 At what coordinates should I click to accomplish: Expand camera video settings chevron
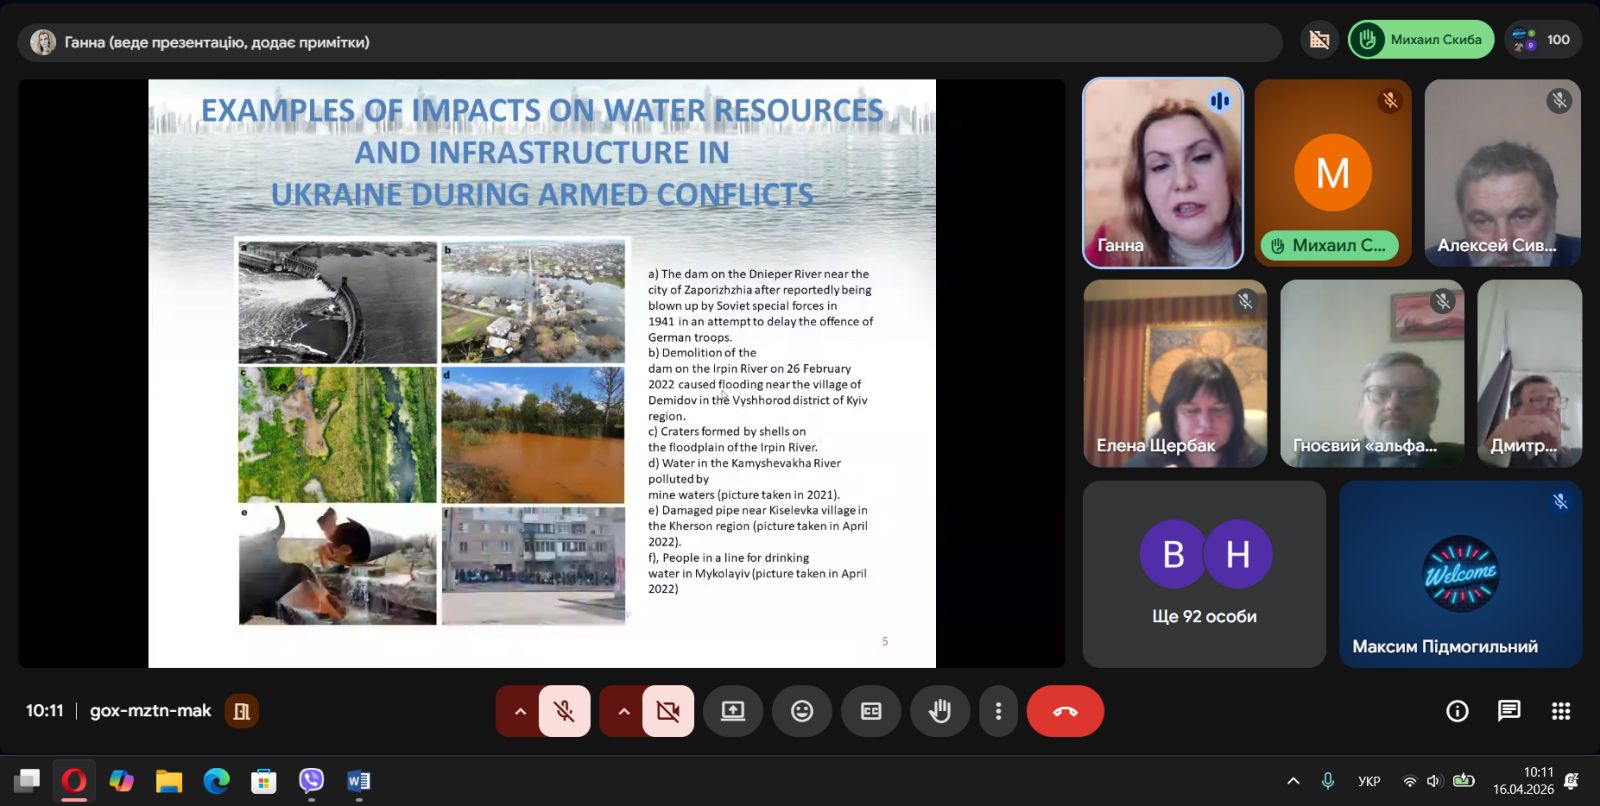coord(624,711)
